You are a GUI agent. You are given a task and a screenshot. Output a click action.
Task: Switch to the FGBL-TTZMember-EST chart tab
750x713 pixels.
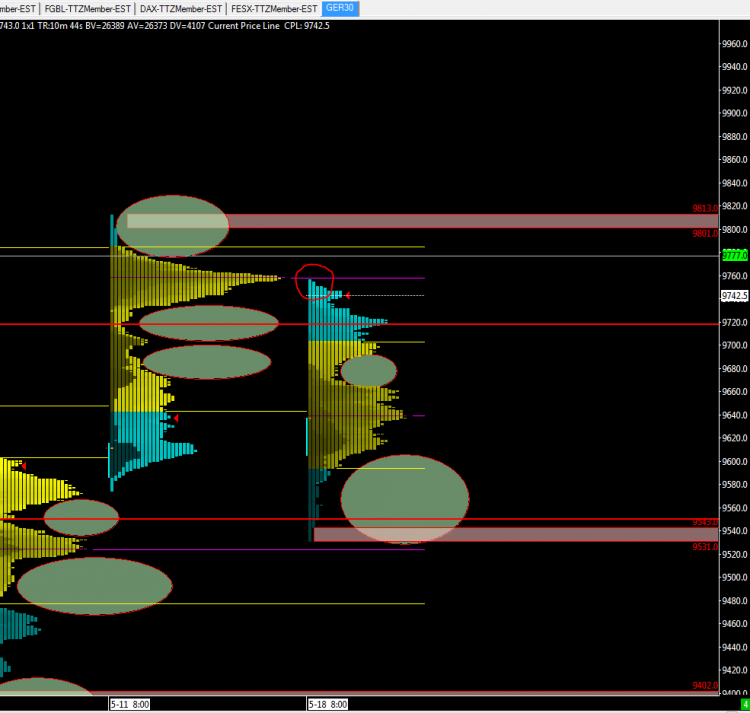pos(88,9)
